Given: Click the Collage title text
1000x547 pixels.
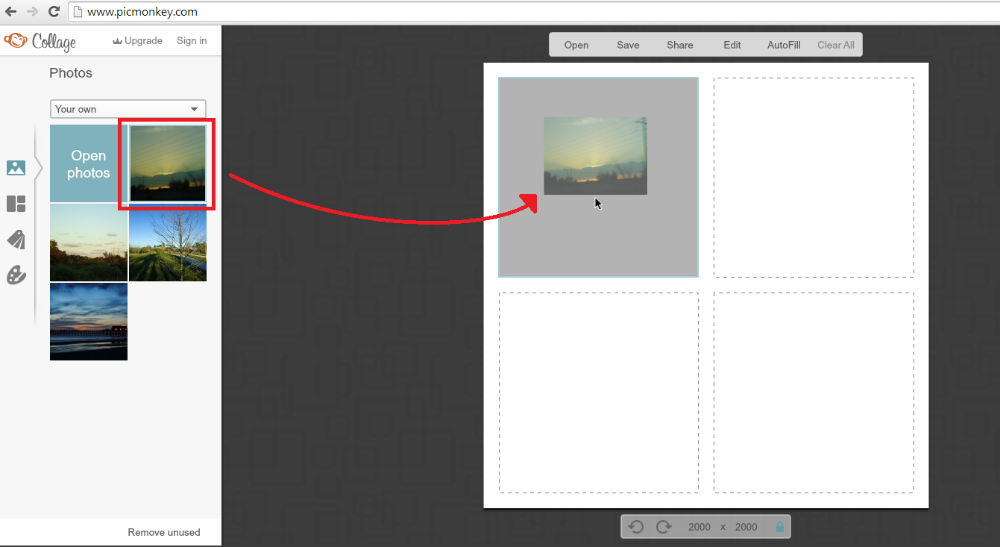Looking at the screenshot, I should click(x=54, y=42).
